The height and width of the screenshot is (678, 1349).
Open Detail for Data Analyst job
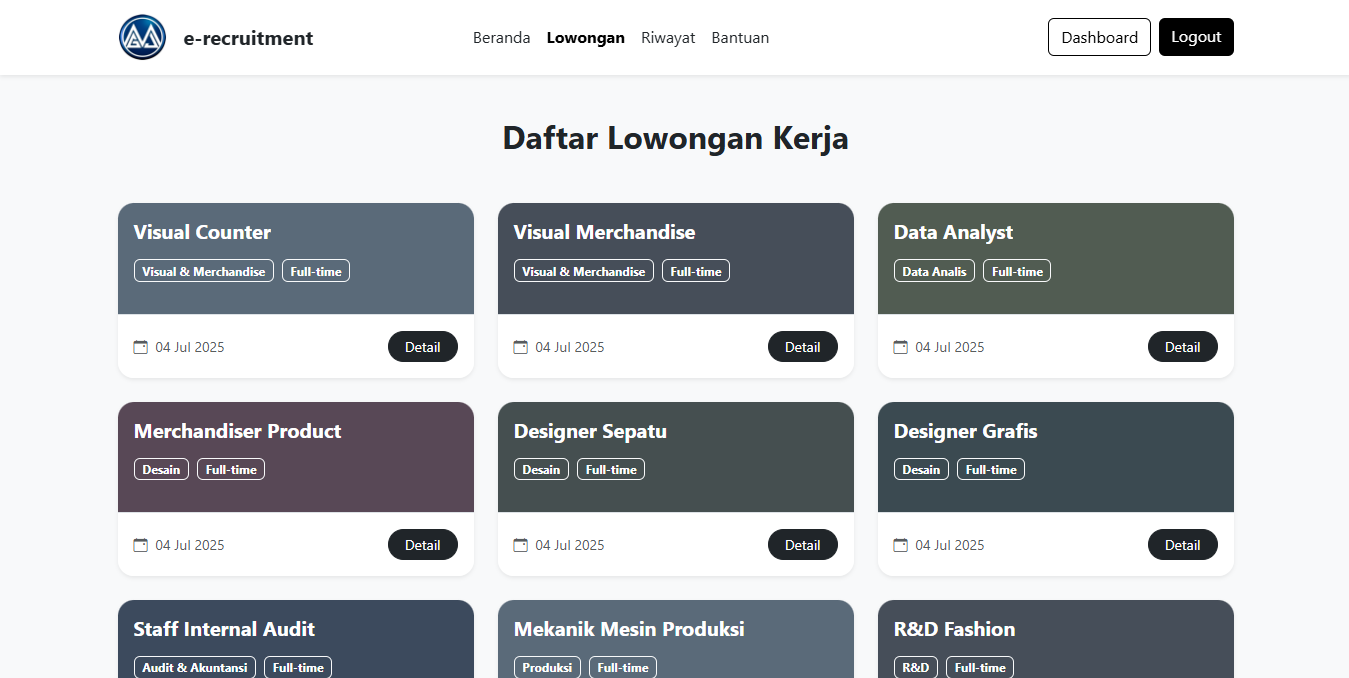1182,347
